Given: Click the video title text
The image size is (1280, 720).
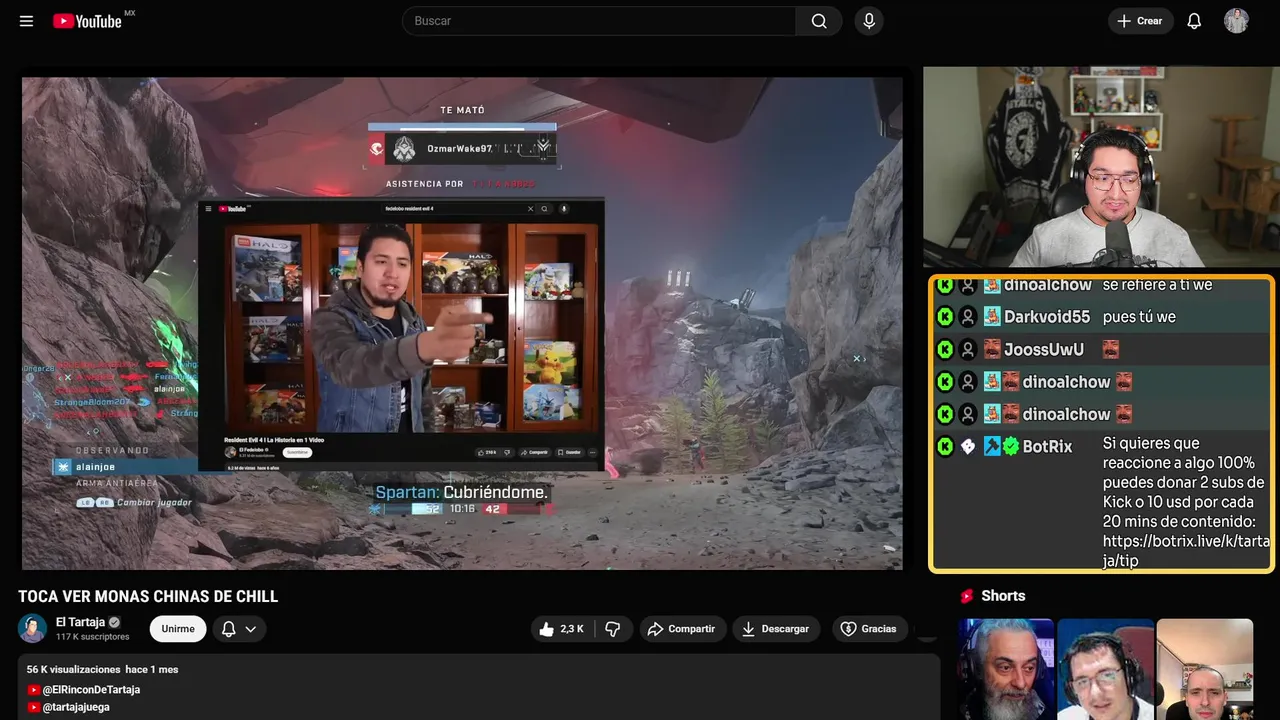Looking at the screenshot, I should [x=148, y=597].
